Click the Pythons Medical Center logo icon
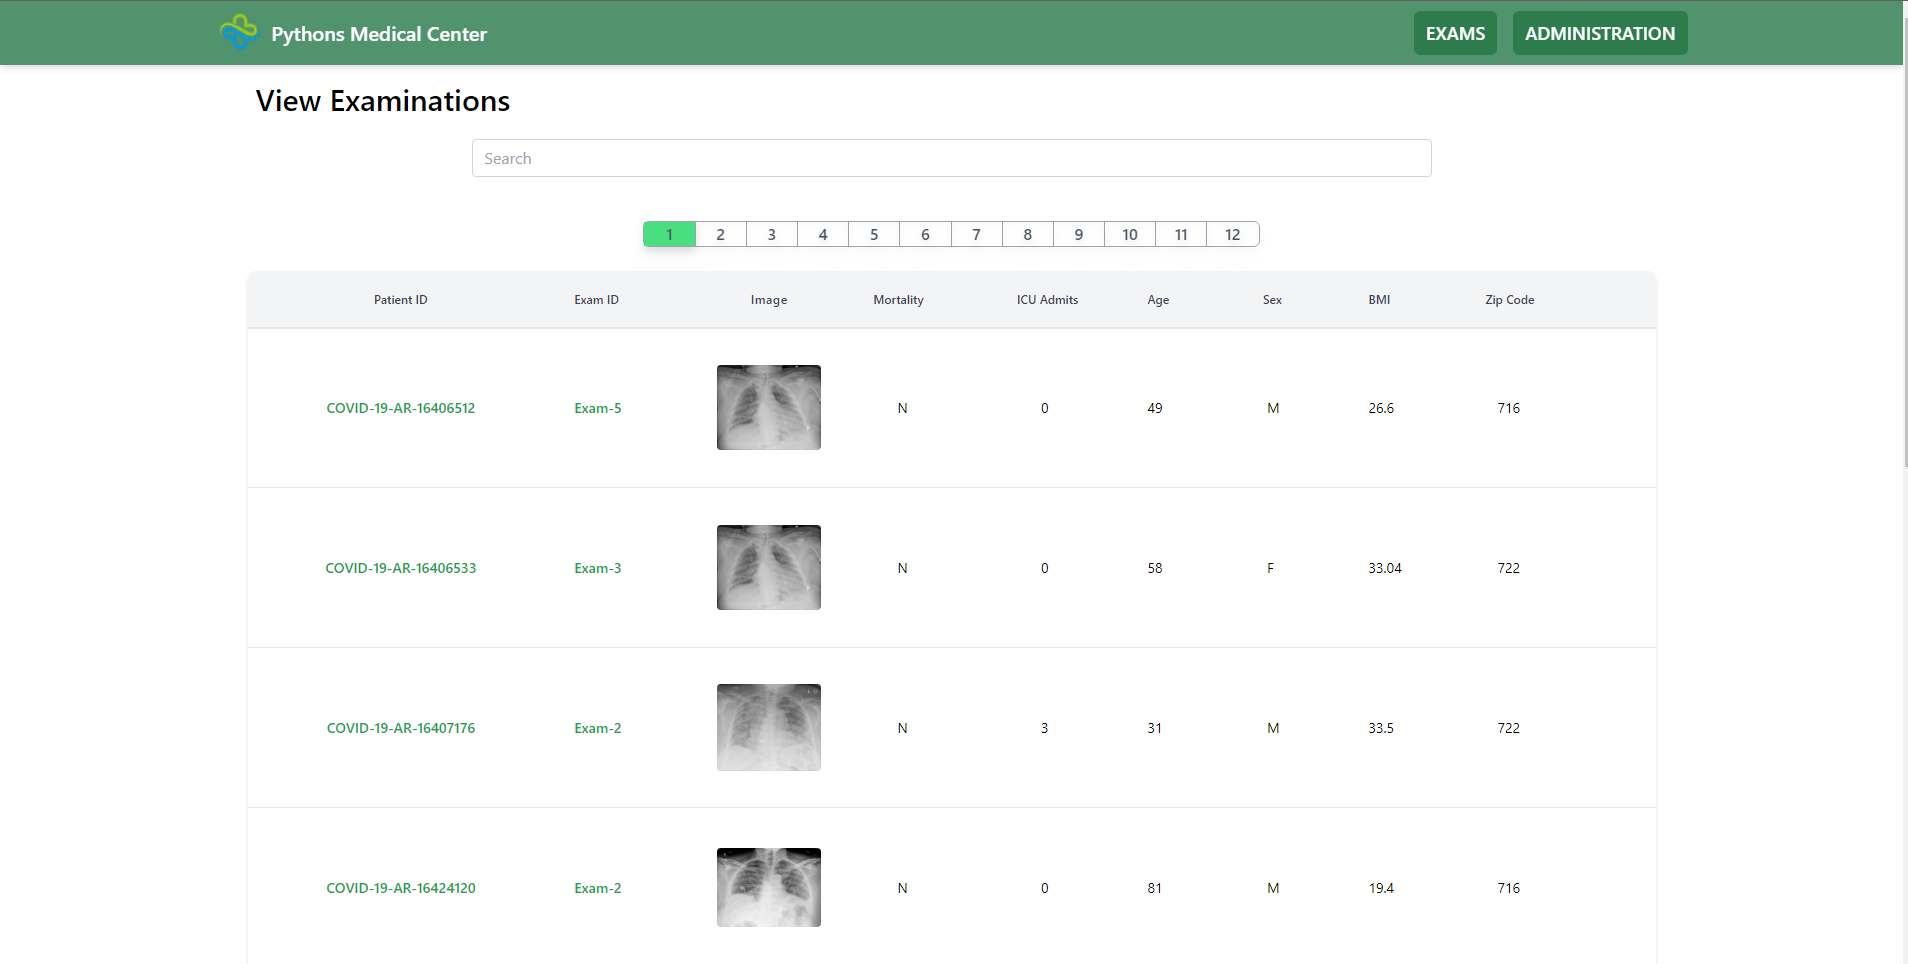Screen dimensions: 1908x964 click(x=238, y=32)
